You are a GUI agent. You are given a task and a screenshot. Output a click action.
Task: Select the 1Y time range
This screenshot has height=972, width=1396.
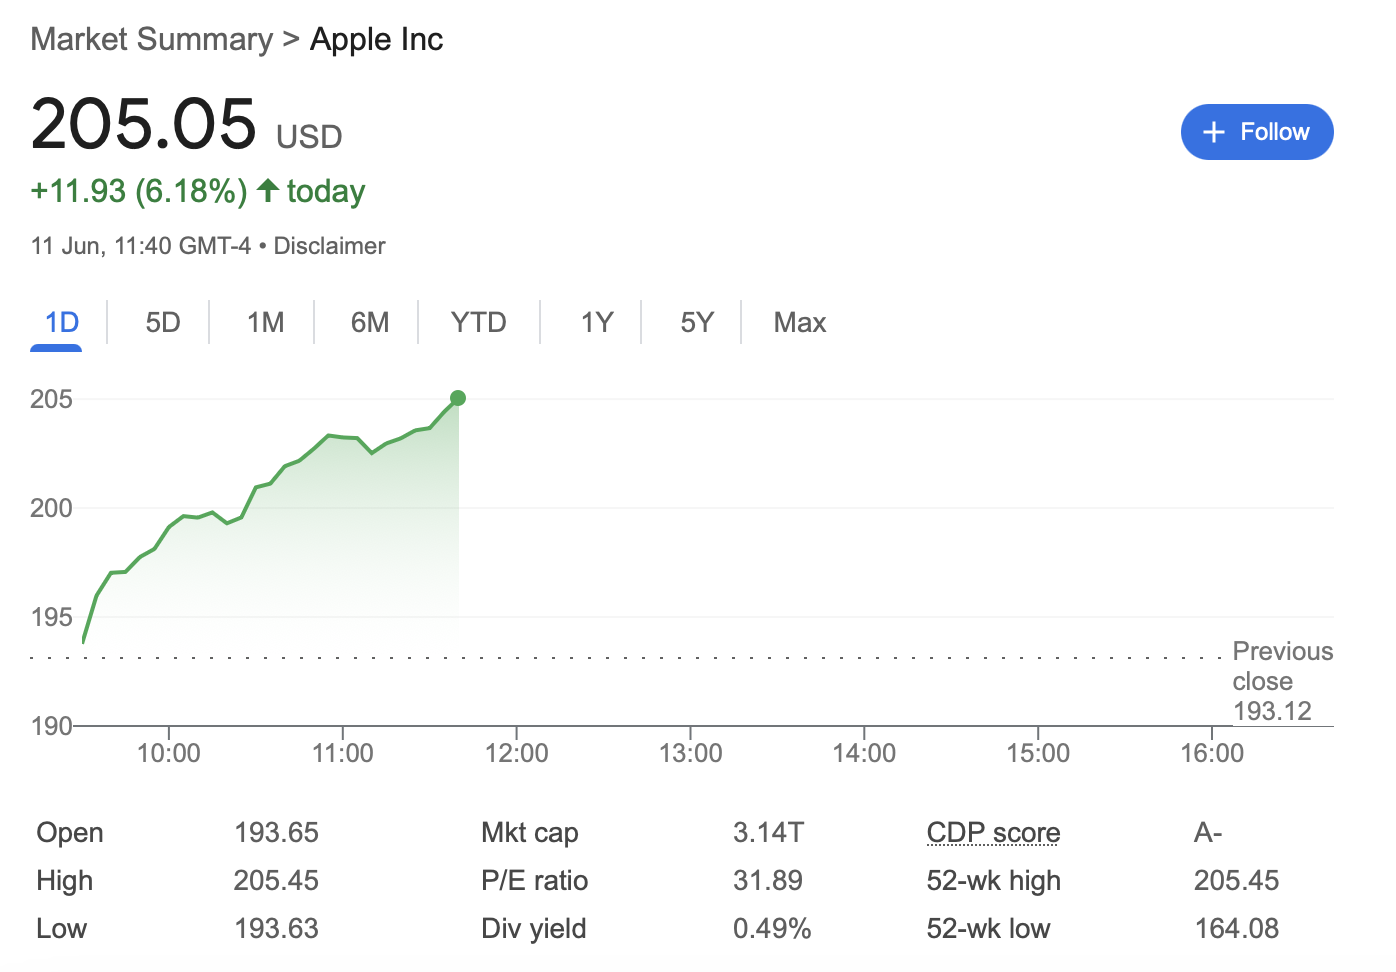597,322
